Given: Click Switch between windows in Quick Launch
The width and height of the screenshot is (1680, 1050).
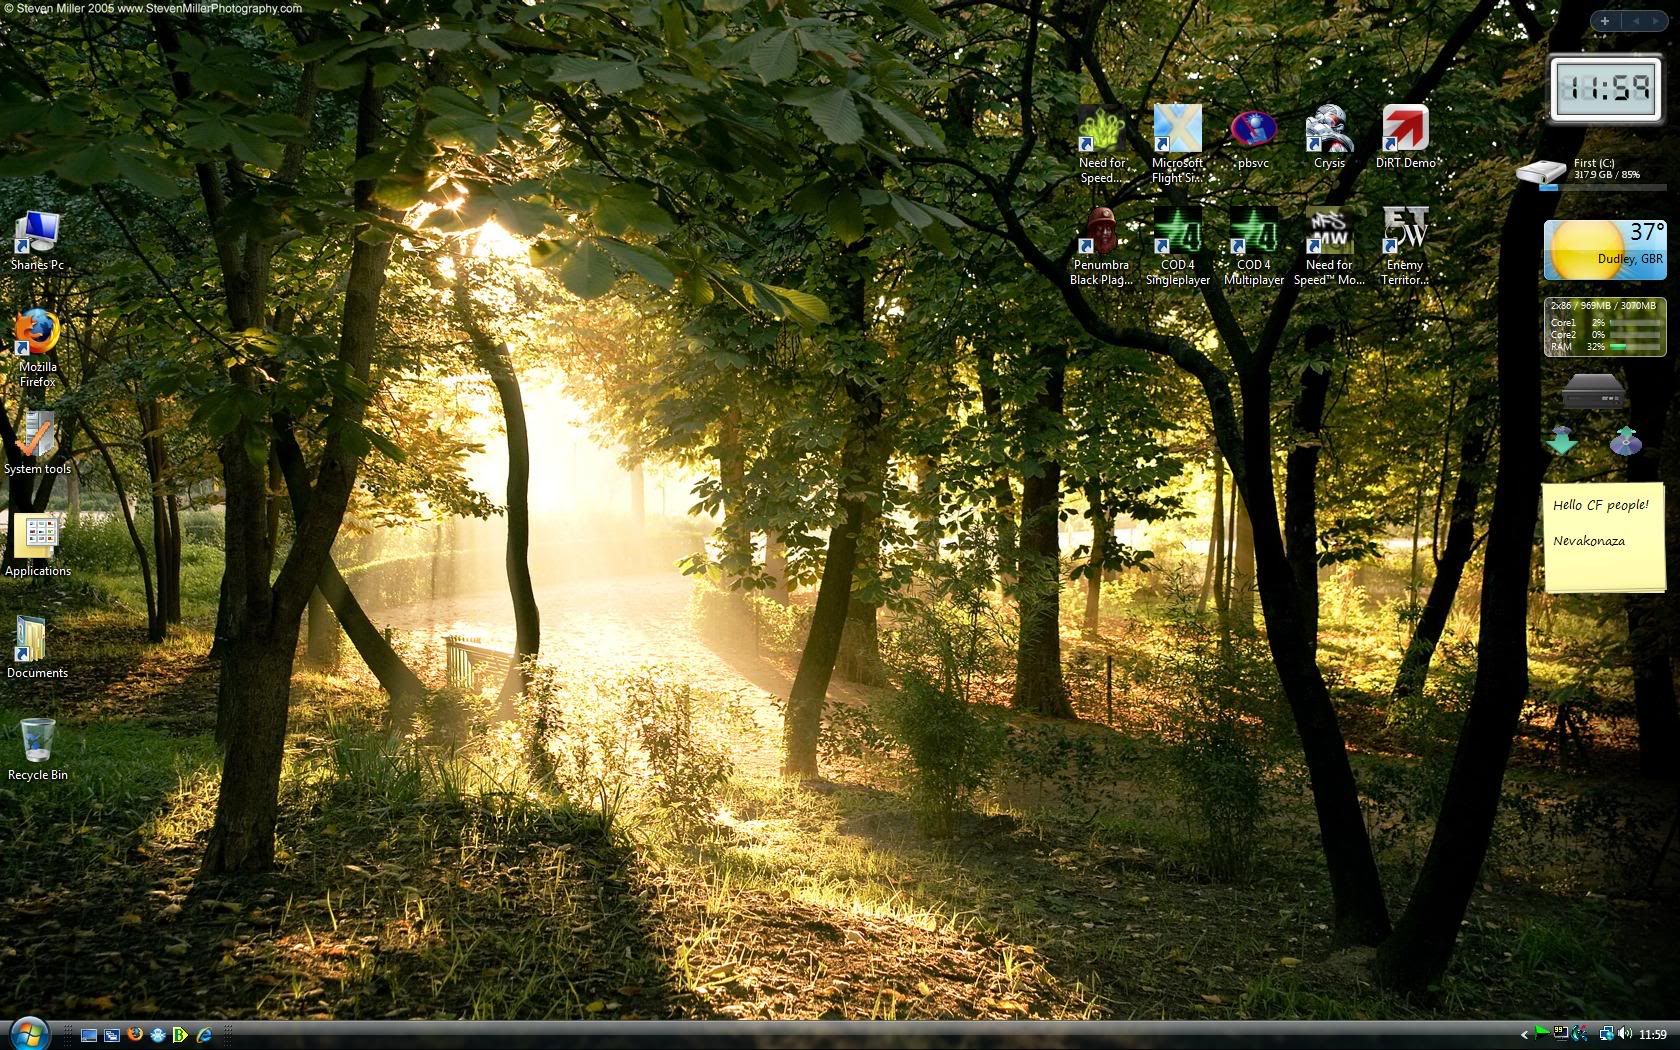Looking at the screenshot, I should 112,1035.
